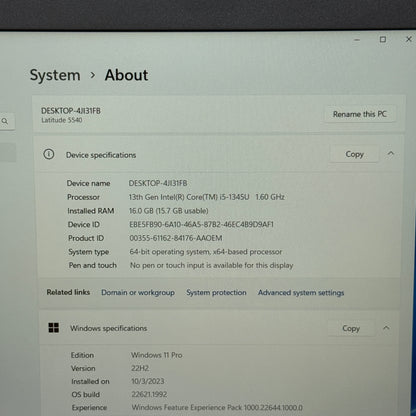Click the 64-bit operating system value

tap(206, 252)
